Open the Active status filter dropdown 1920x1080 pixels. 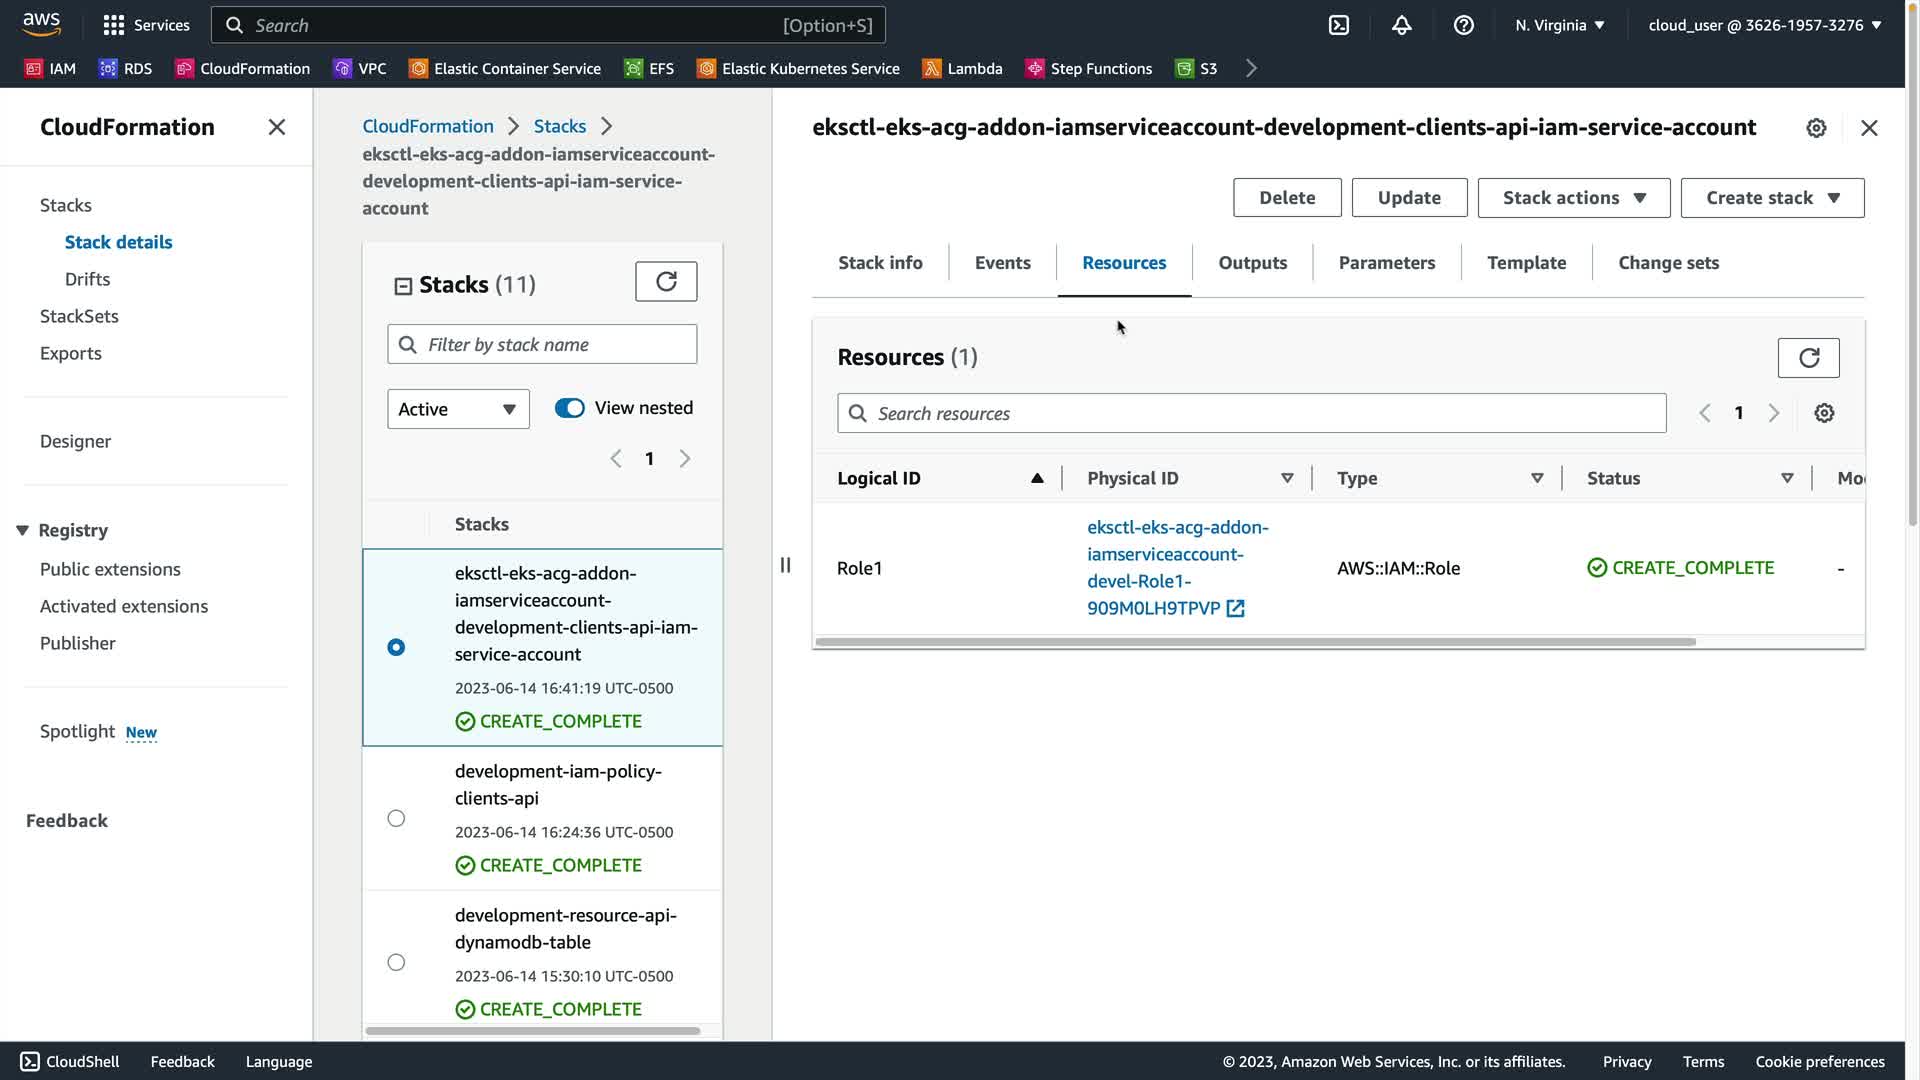[x=458, y=409]
